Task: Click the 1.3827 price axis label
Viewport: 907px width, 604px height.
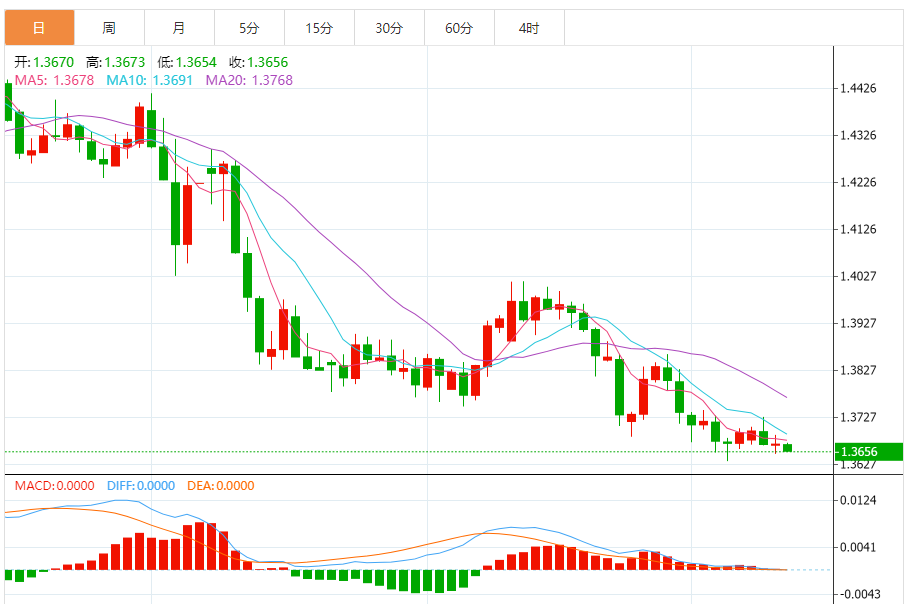Action: [858, 370]
